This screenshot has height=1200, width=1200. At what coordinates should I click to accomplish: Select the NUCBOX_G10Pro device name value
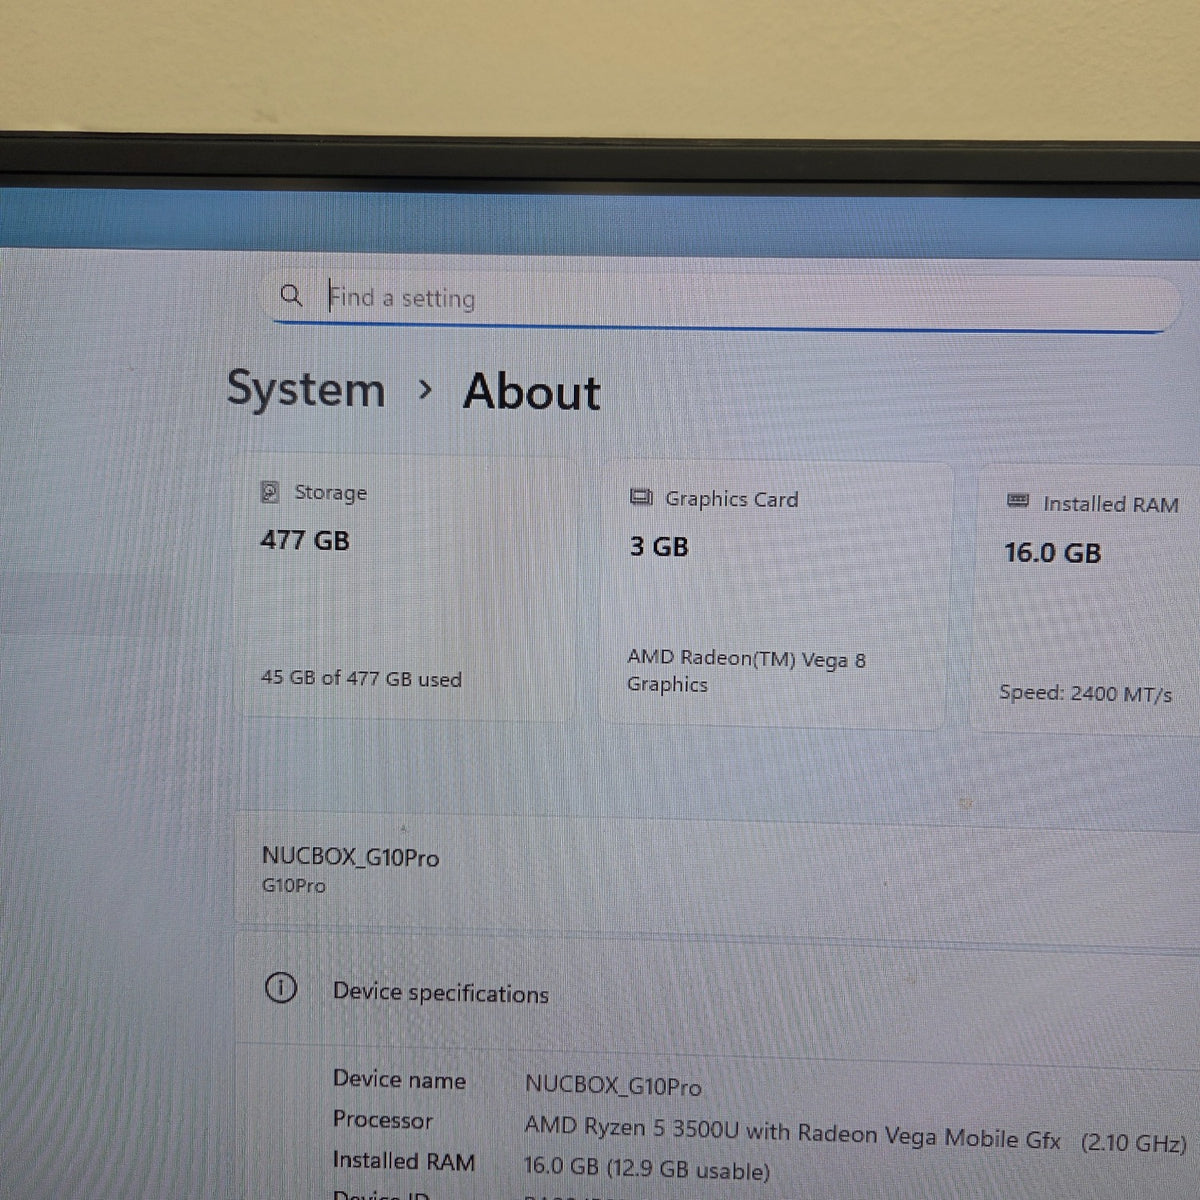click(613, 1086)
